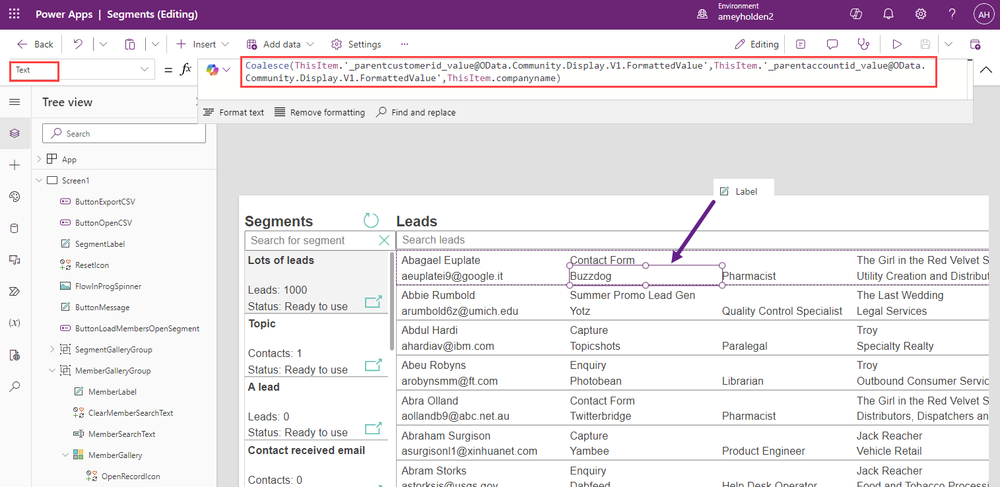Click the Paste clipboard icon
The height and width of the screenshot is (487, 1000).
[x=130, y=44]
